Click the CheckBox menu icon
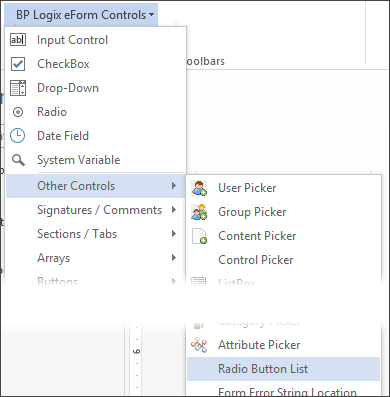 tap(18, 64)
